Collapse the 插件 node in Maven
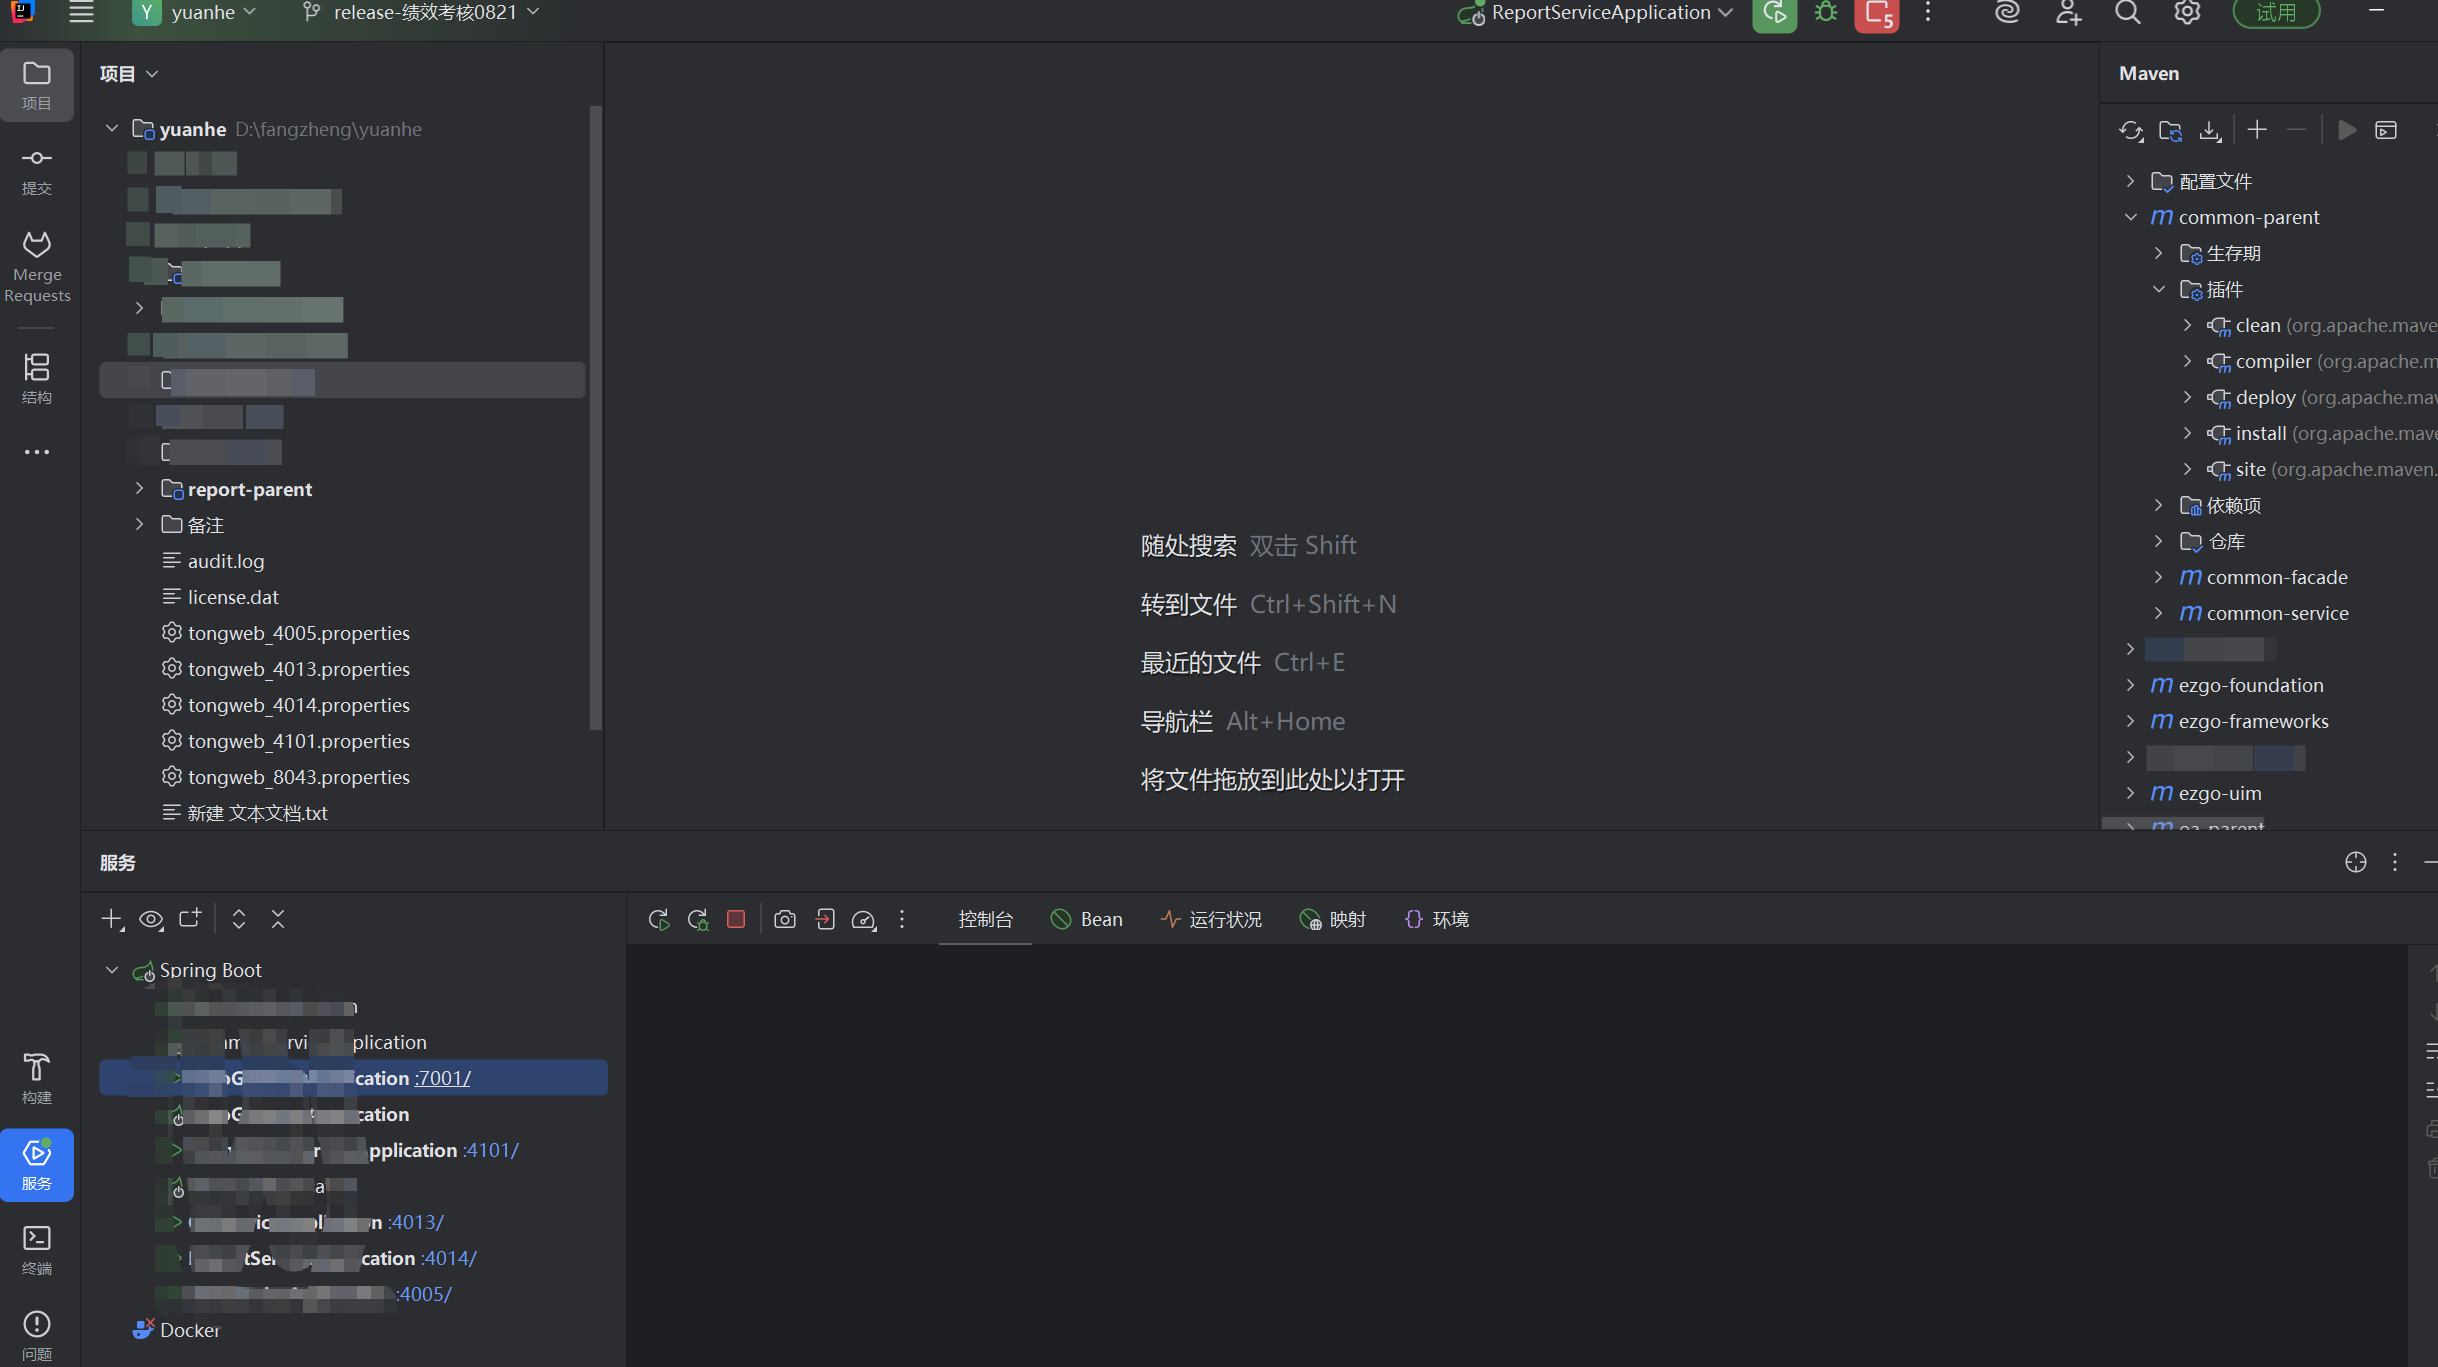Viewport: 2438px width, 1367px height. click(x=2159, y=289)
